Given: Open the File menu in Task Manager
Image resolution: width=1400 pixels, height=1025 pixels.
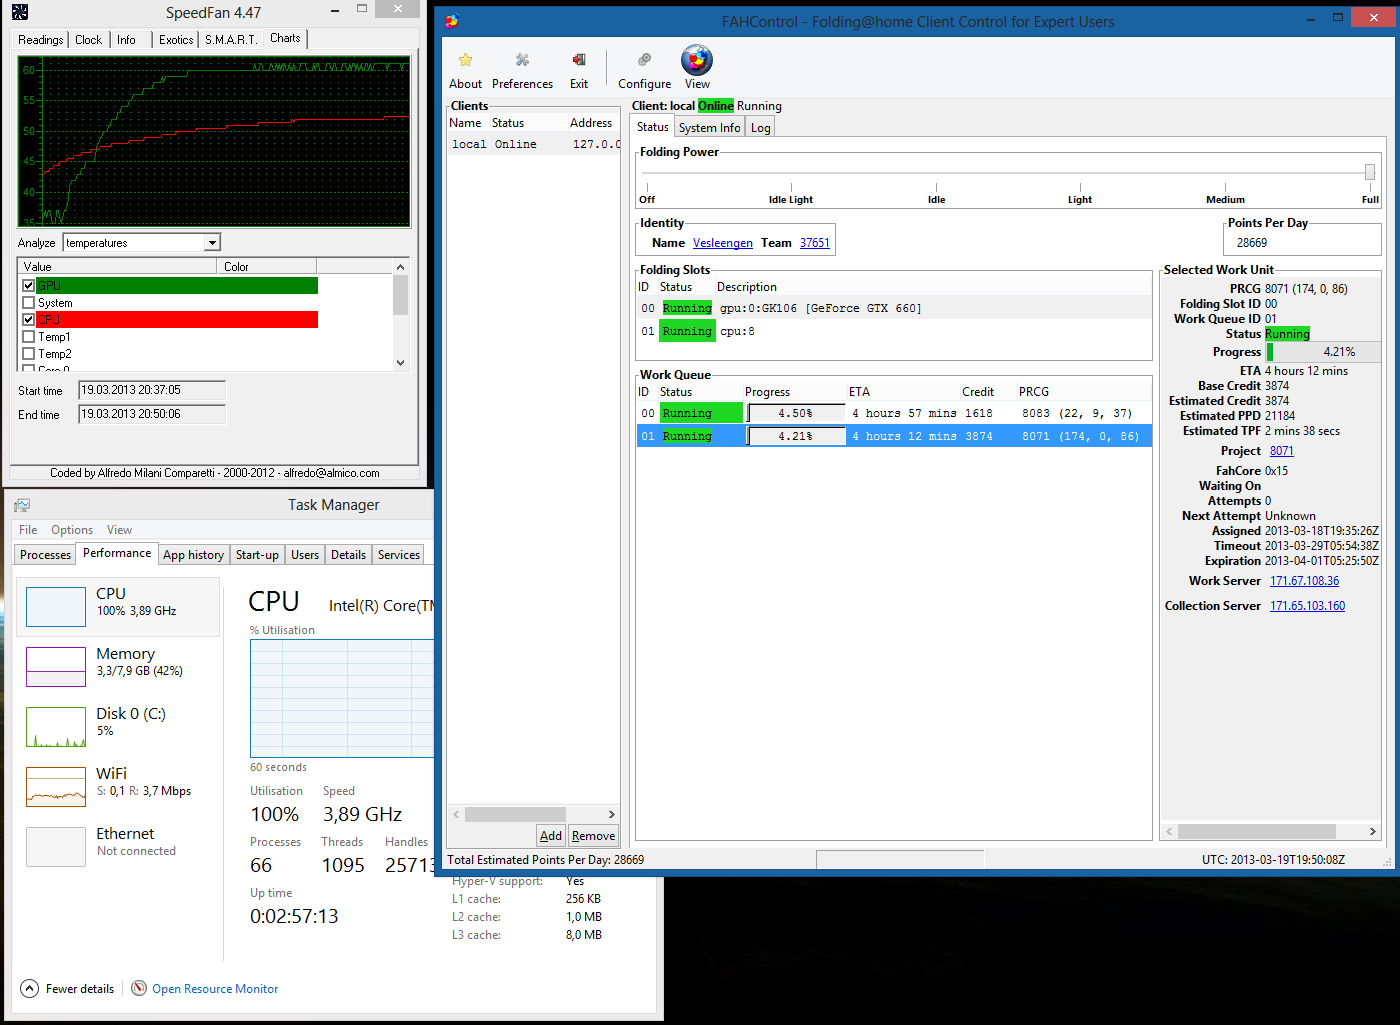Looking at the screenshot, I should 28,530.
